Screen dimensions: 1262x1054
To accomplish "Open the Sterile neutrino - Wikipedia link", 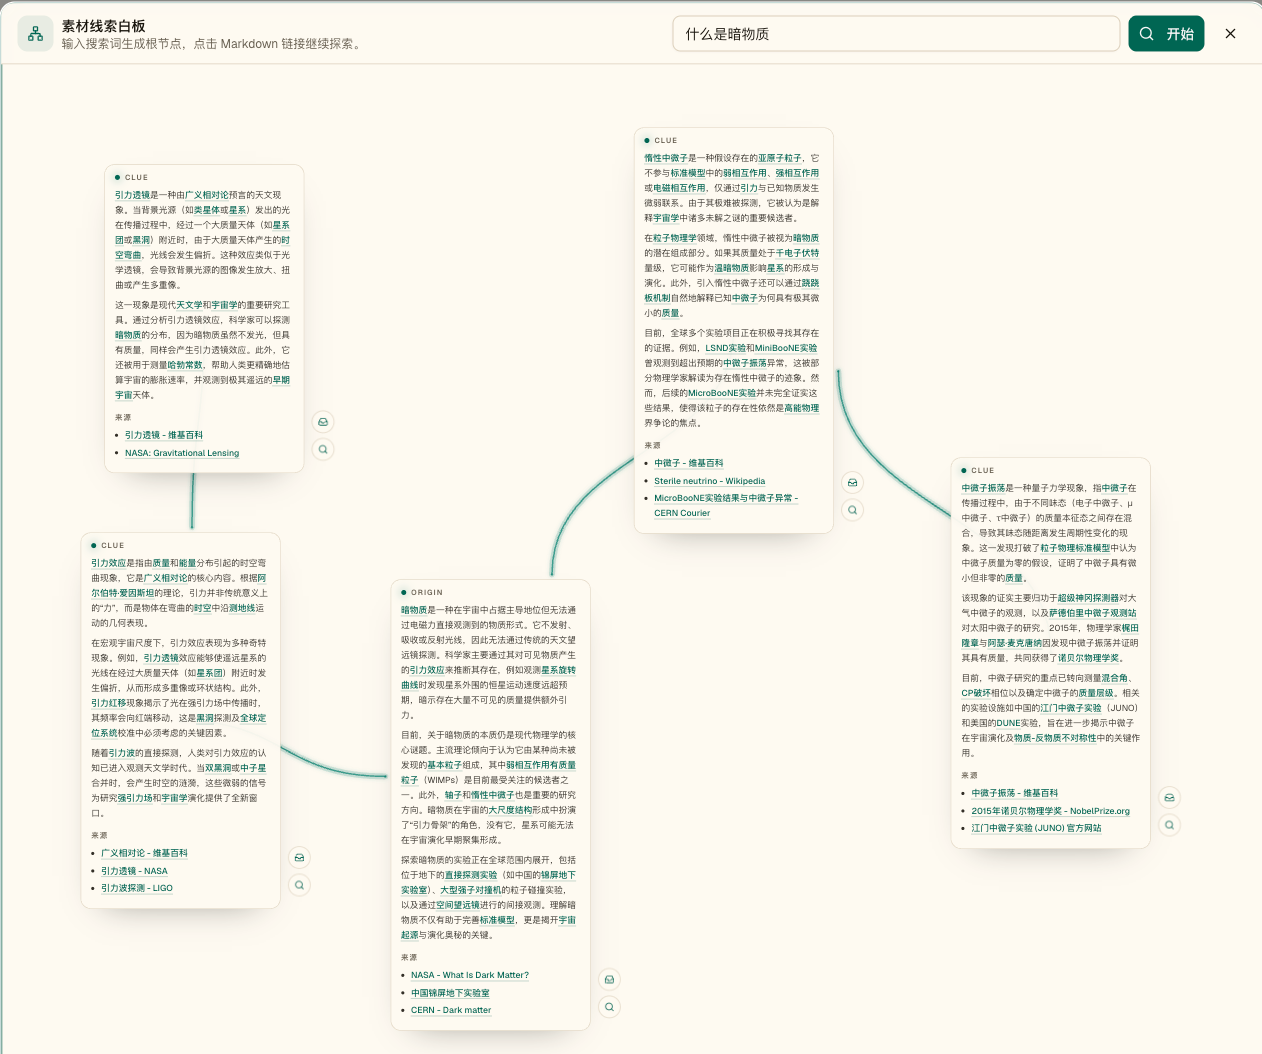I will point(710,481).
